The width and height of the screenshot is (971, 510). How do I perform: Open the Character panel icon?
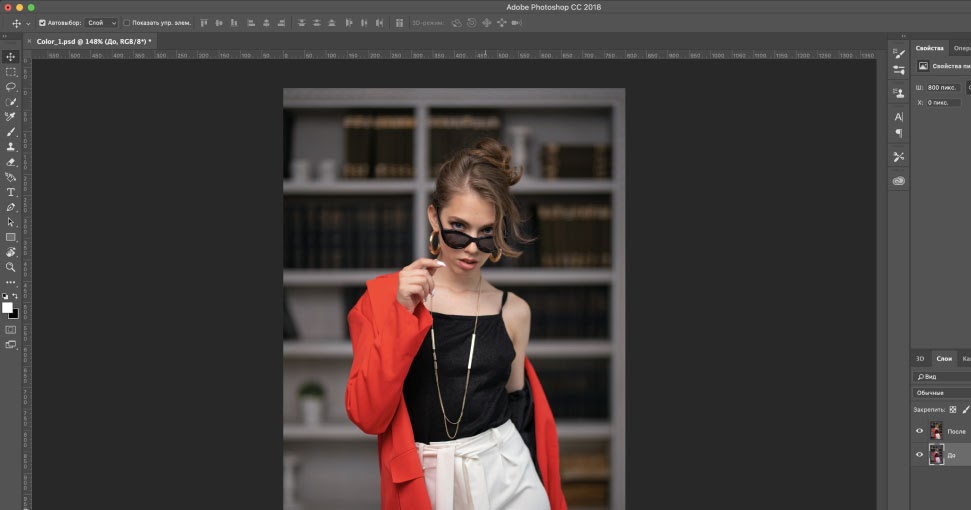click(898, 117)
